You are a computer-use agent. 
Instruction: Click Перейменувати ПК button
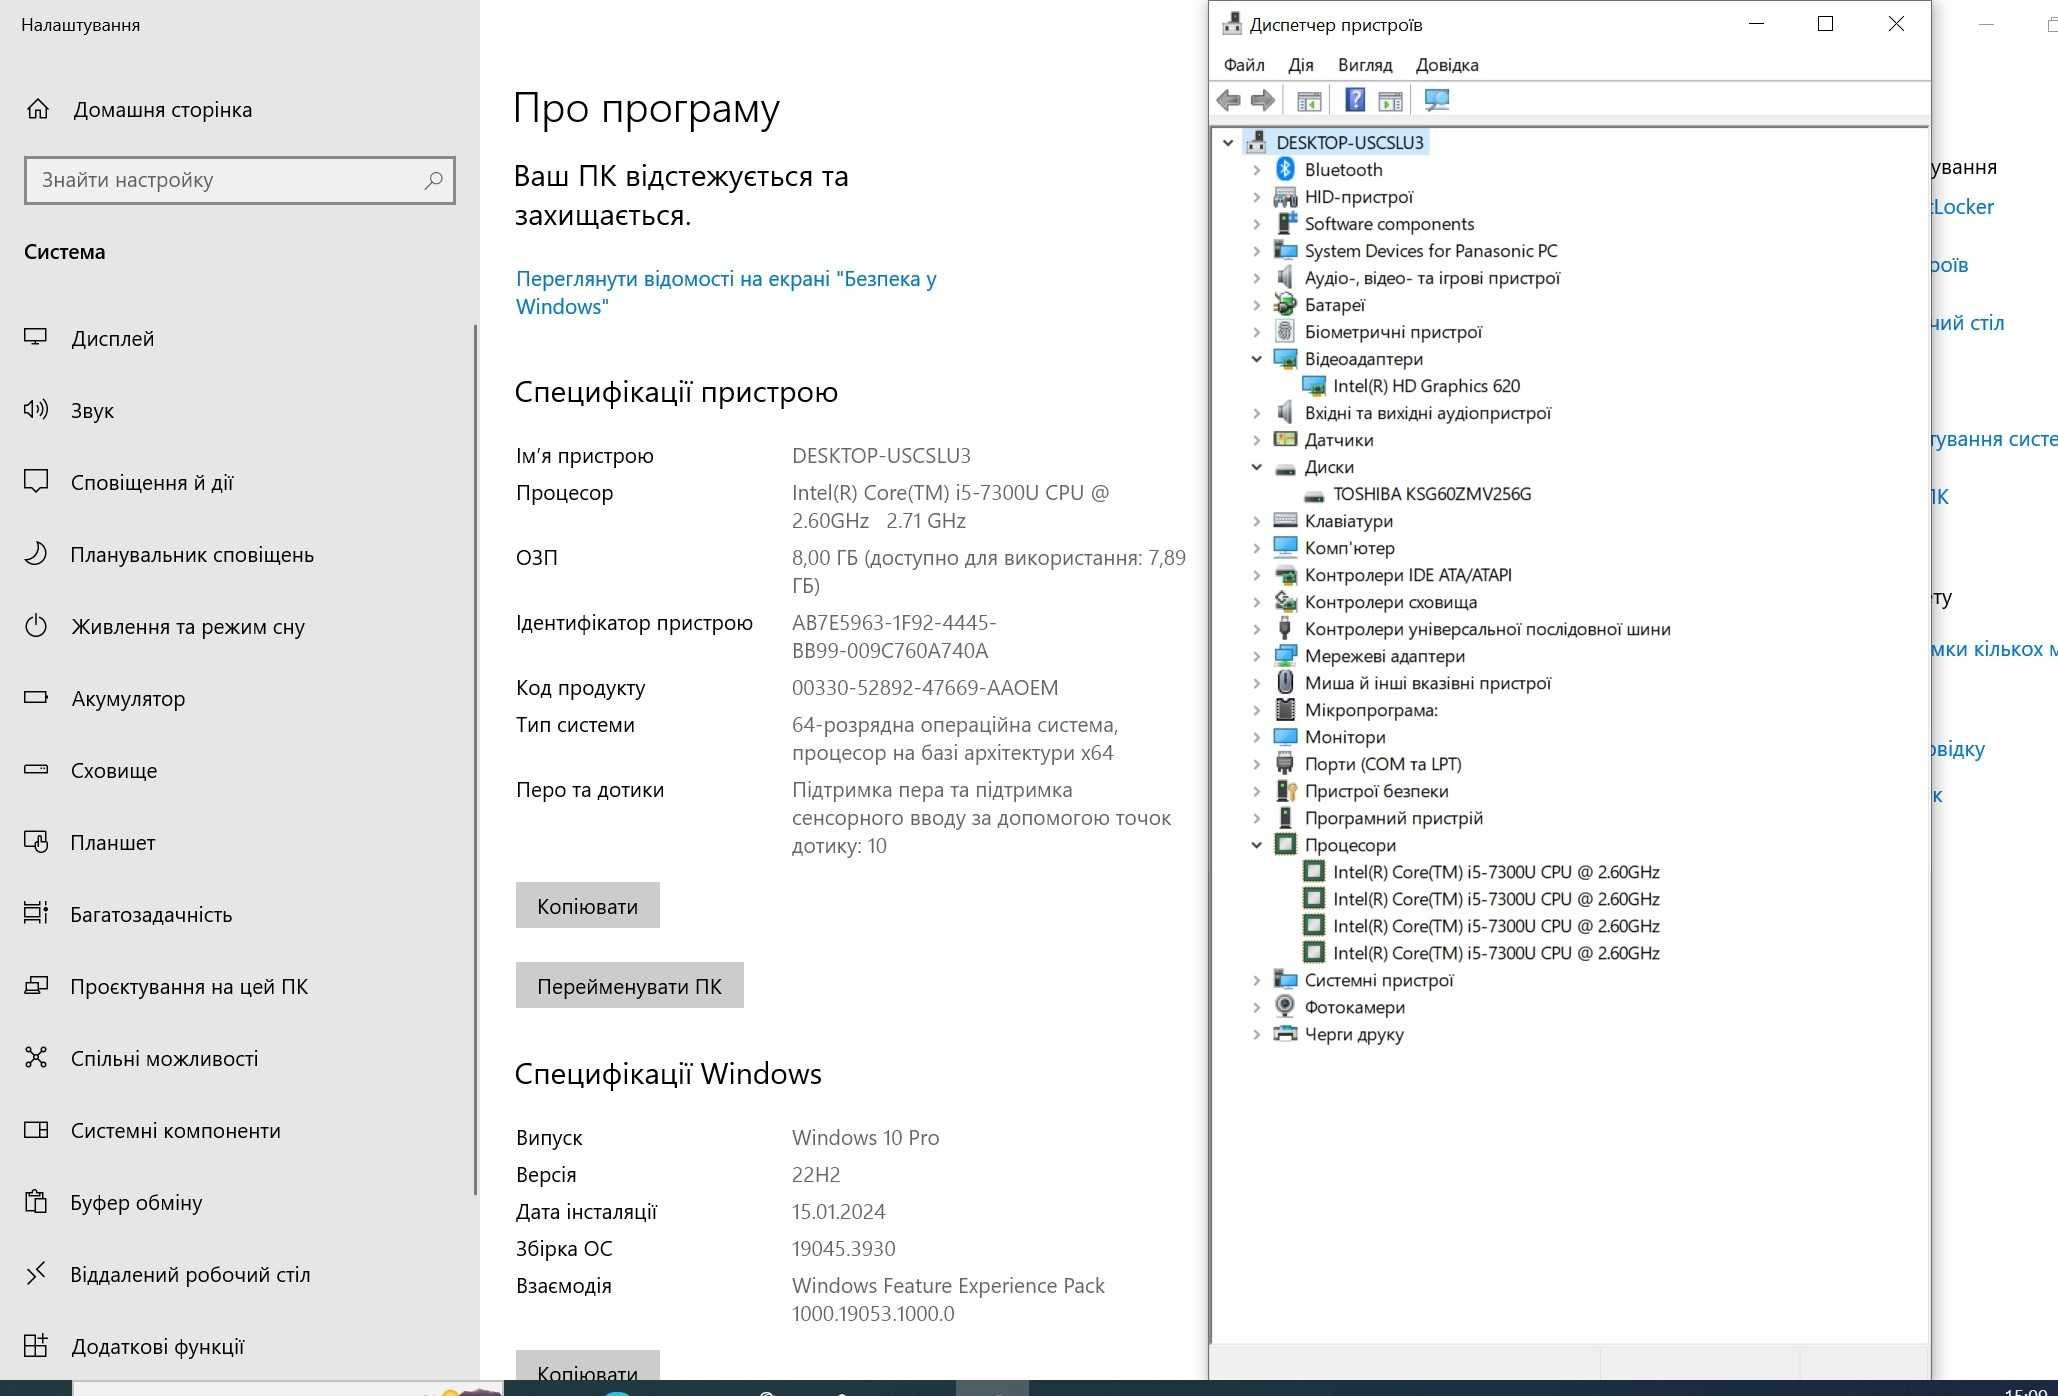point(629,985)
